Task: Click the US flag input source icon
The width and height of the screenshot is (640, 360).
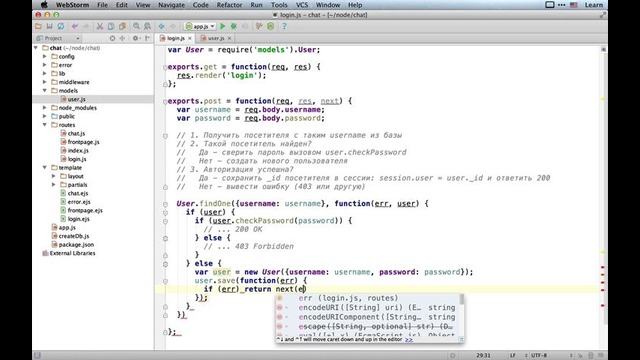Action: pos(573,5)
